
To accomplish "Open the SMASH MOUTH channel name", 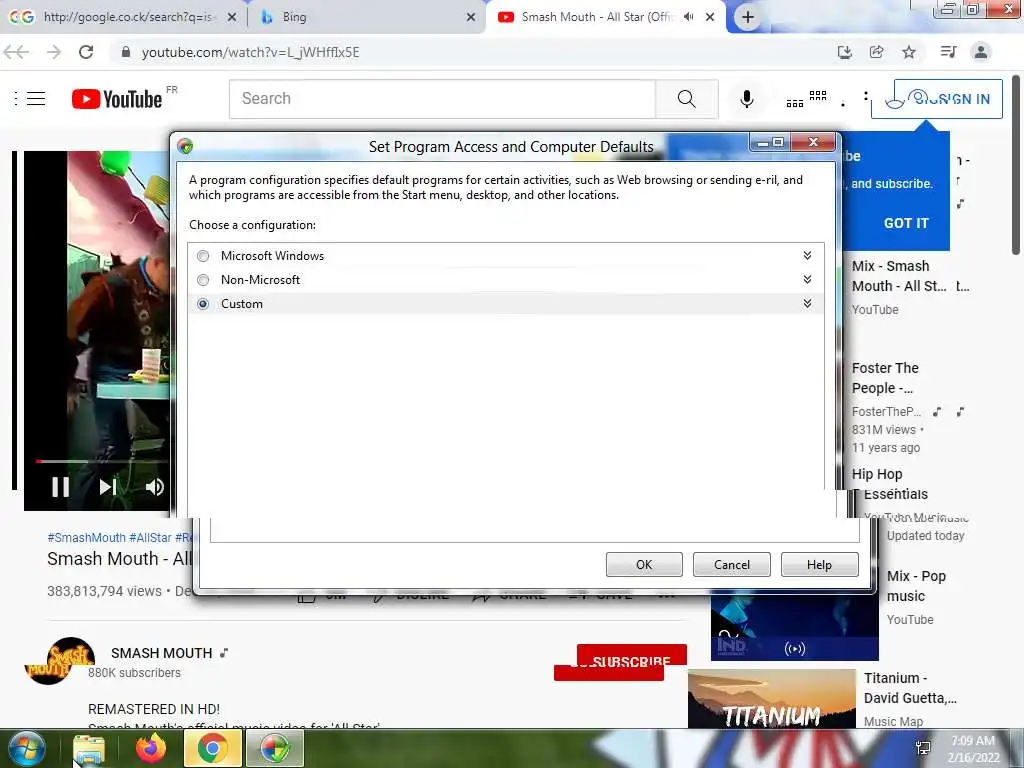I will click(x=161, y=653).
